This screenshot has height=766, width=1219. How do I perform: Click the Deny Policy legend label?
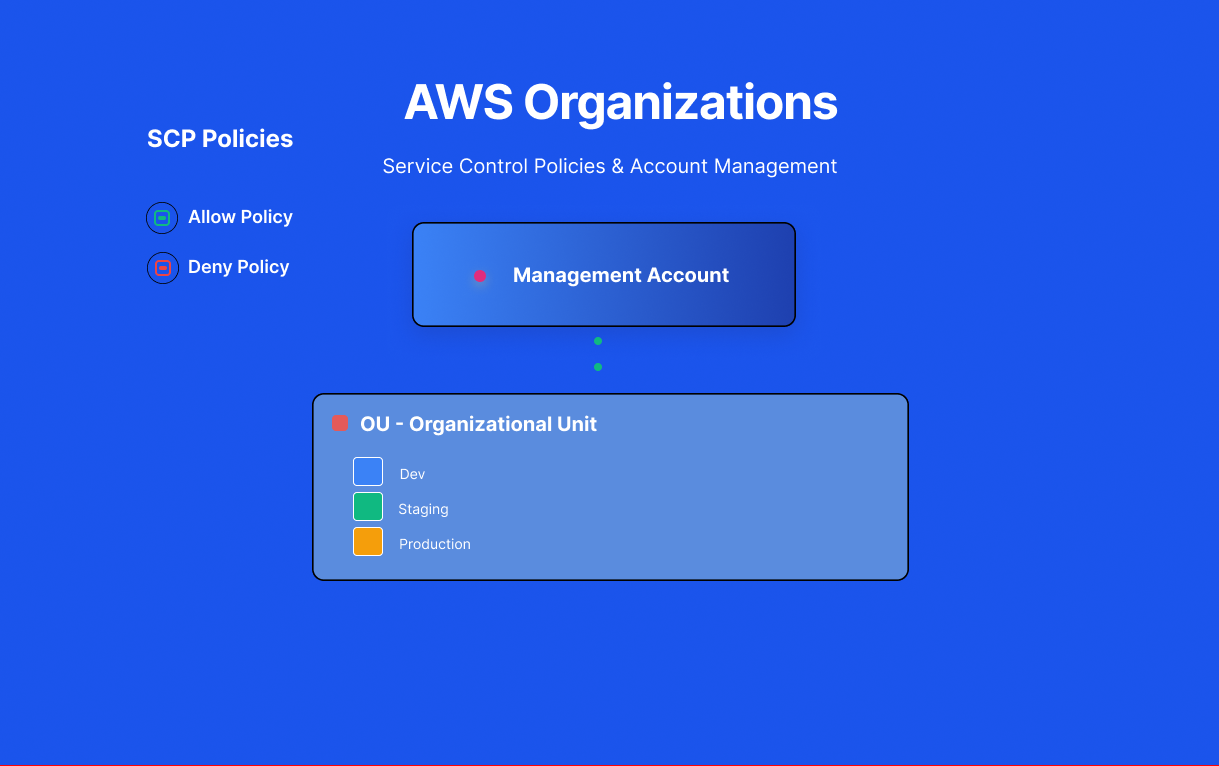[239, 267]
